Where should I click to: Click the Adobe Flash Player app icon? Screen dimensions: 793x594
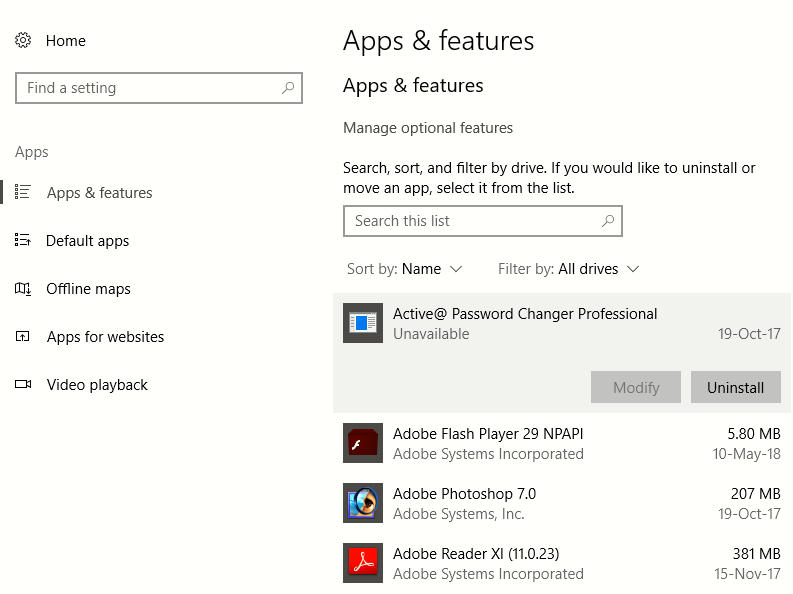click(x=363, y=443)
